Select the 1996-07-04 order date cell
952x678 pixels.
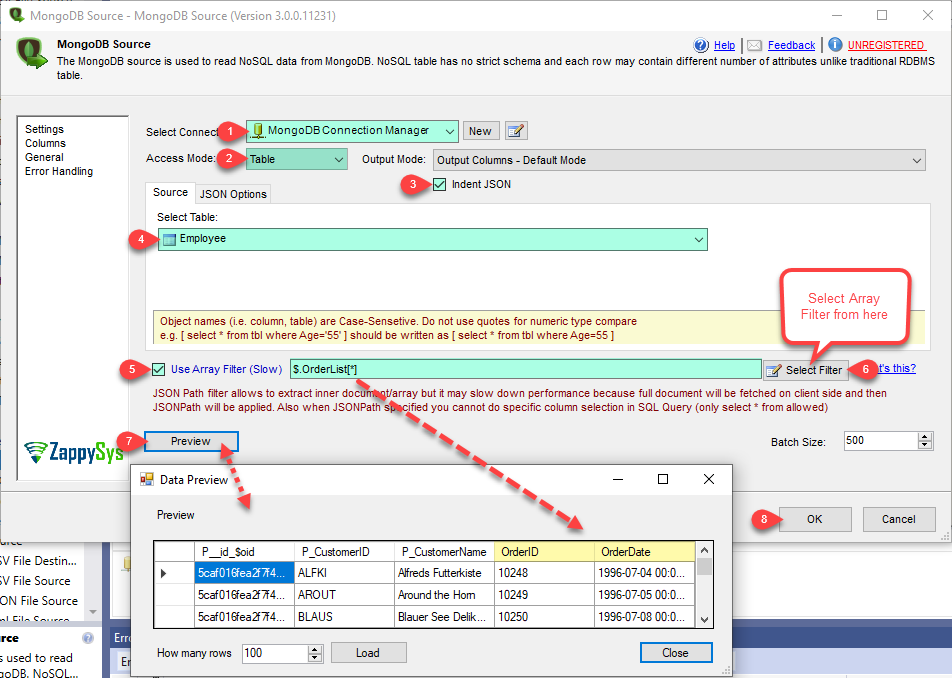pyautogui.click(x=645, y=573)
